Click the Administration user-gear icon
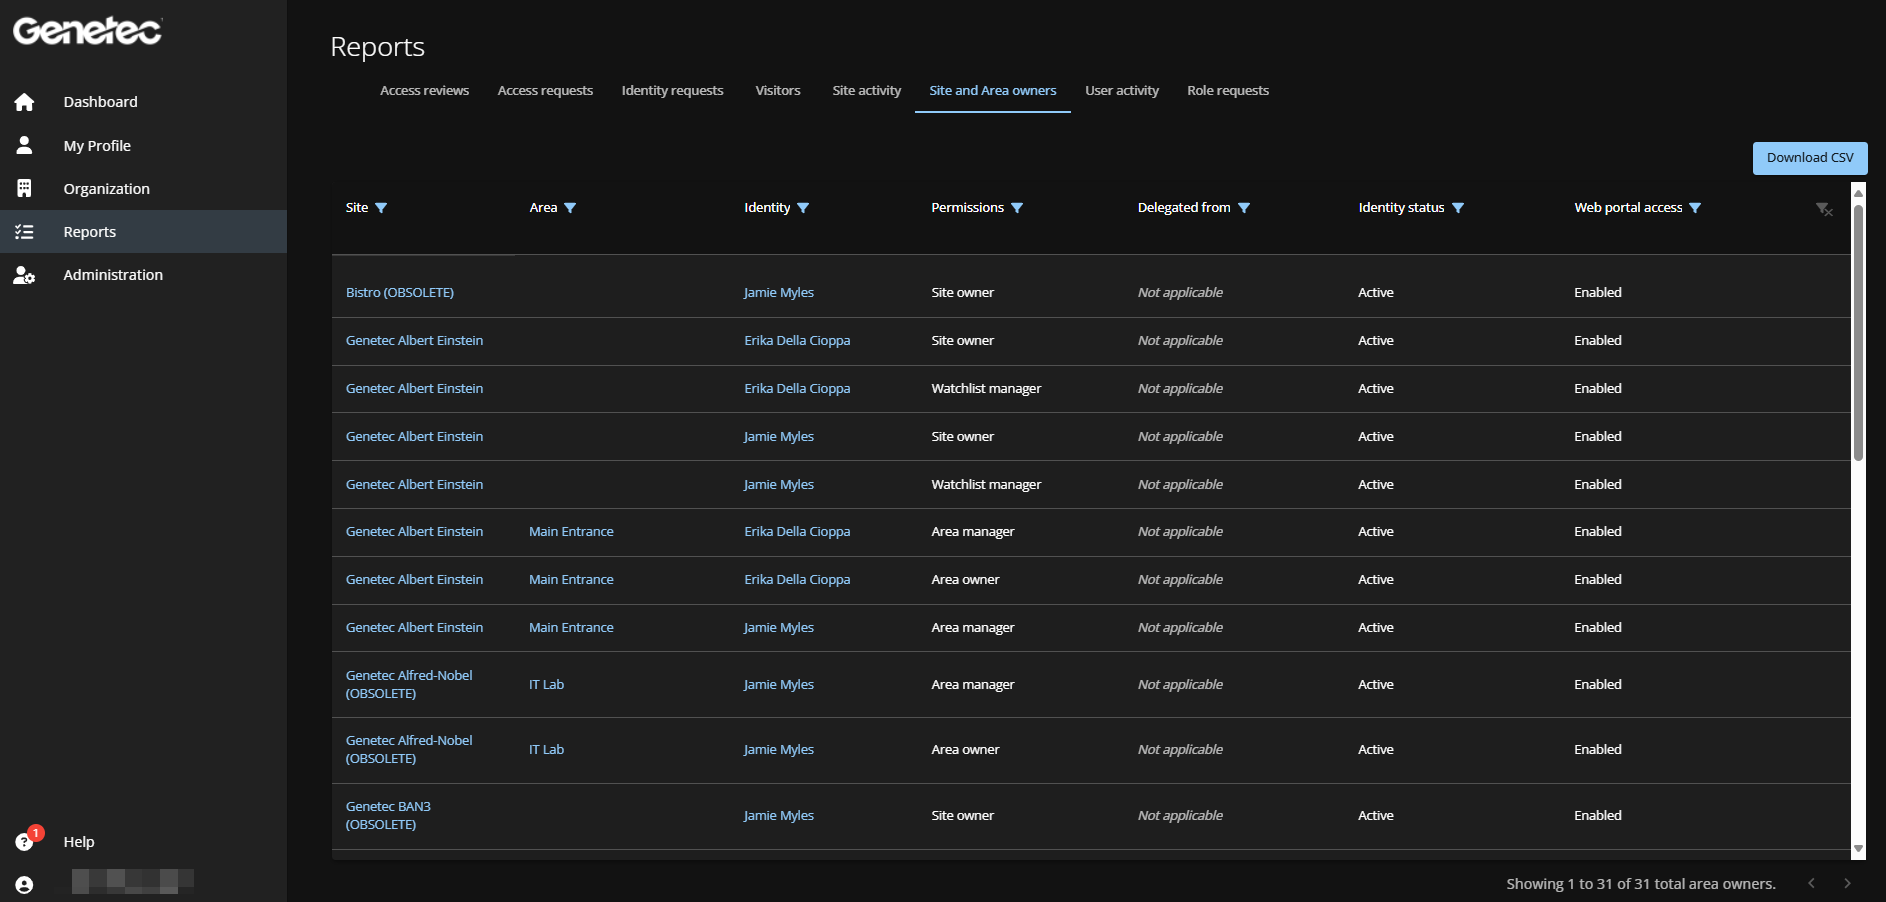This screenshot has width=1886, height=902. 24,275
